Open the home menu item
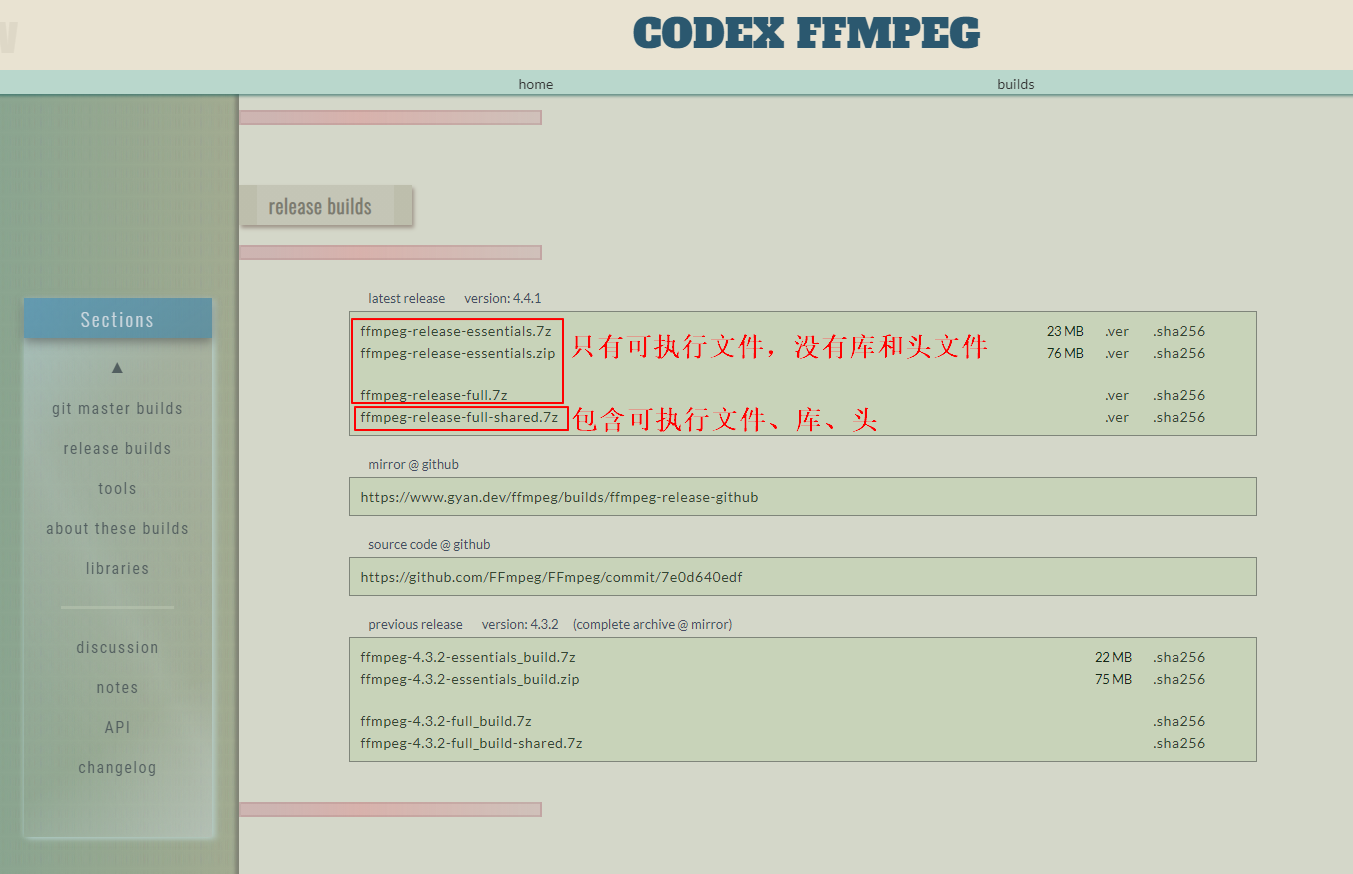 [536, 84]
